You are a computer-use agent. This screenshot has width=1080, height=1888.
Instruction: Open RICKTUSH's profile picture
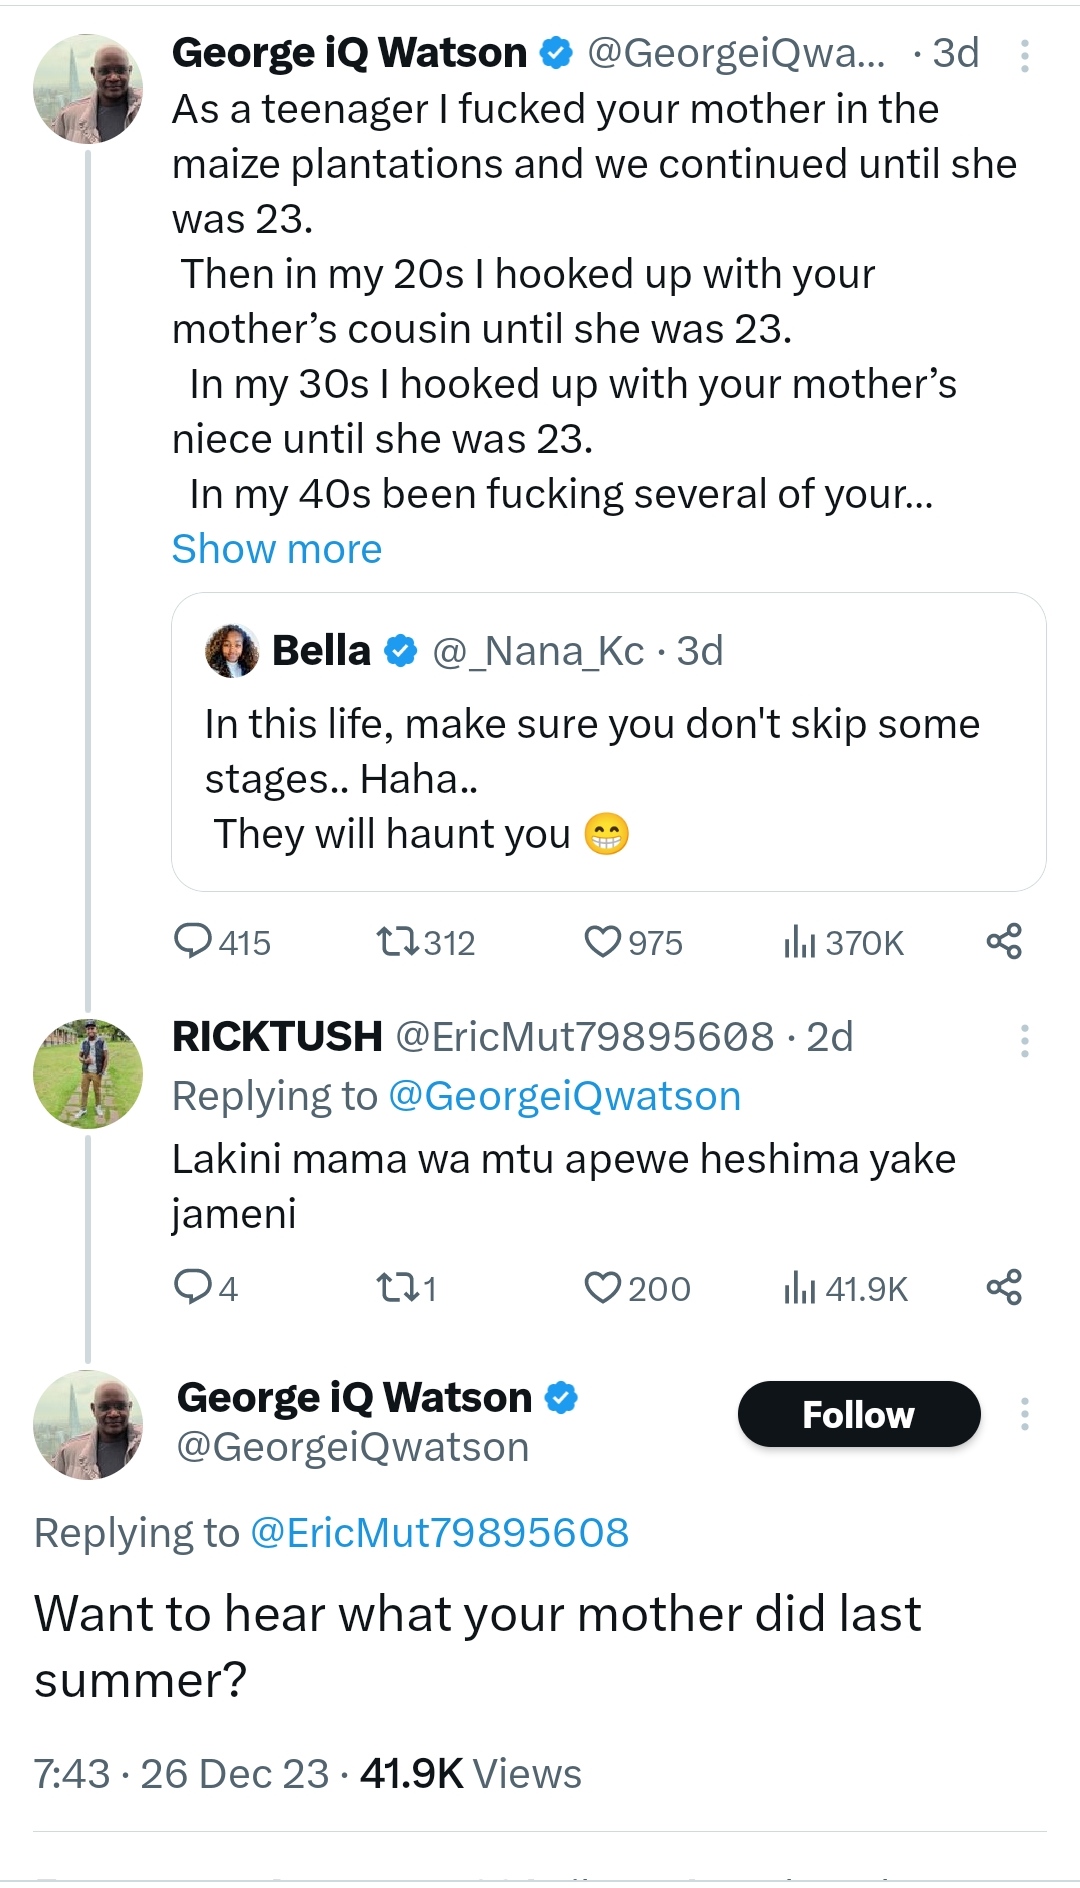[x=88, y=1073]
